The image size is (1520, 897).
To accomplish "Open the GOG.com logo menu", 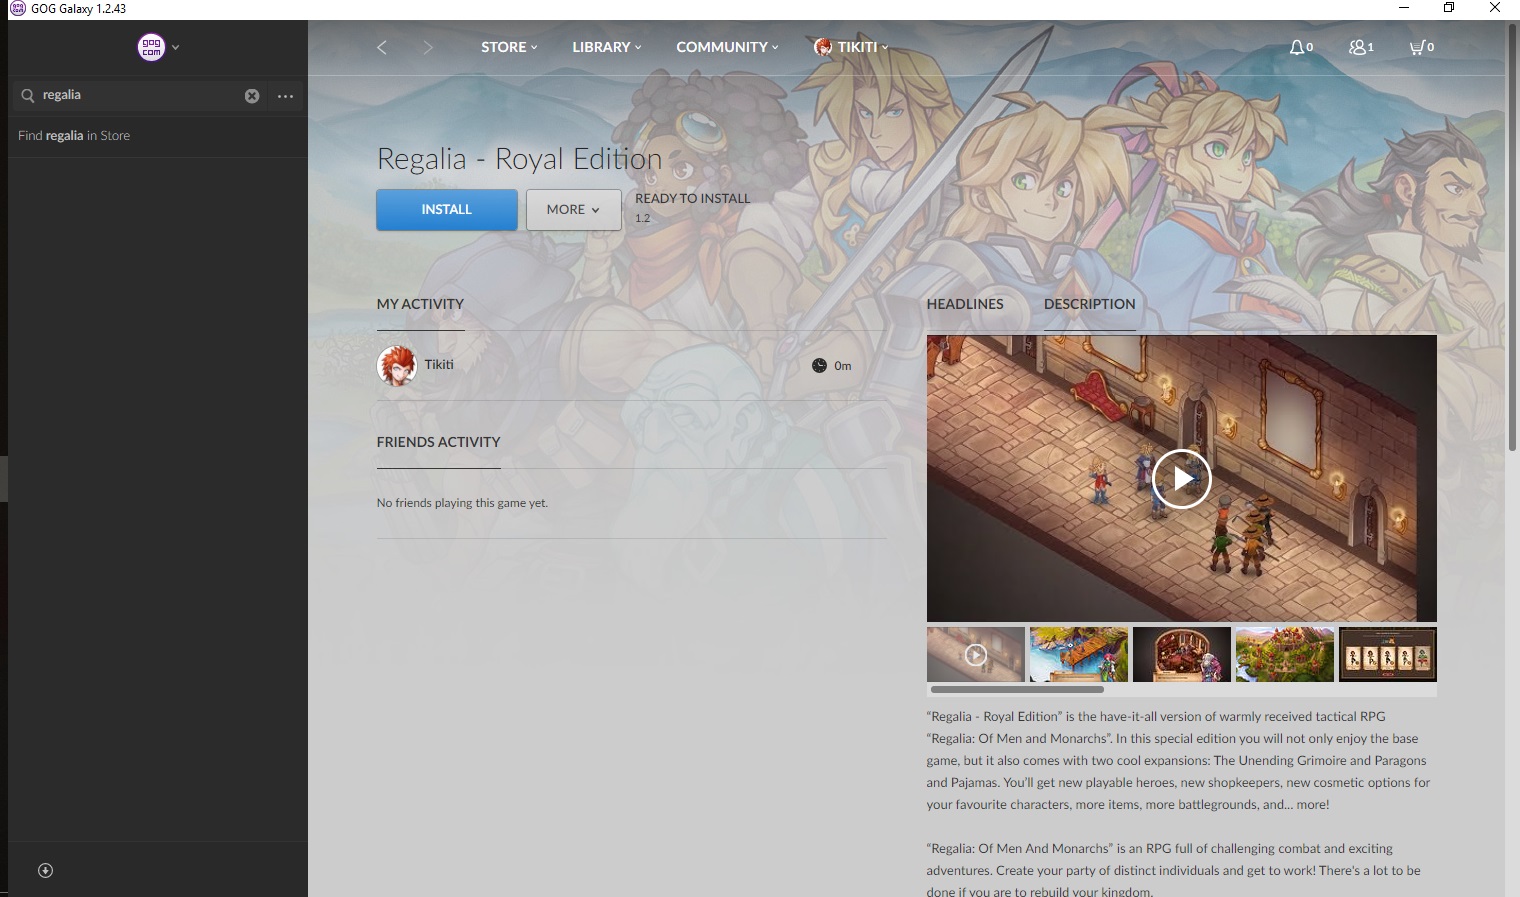I will point(151,47).
